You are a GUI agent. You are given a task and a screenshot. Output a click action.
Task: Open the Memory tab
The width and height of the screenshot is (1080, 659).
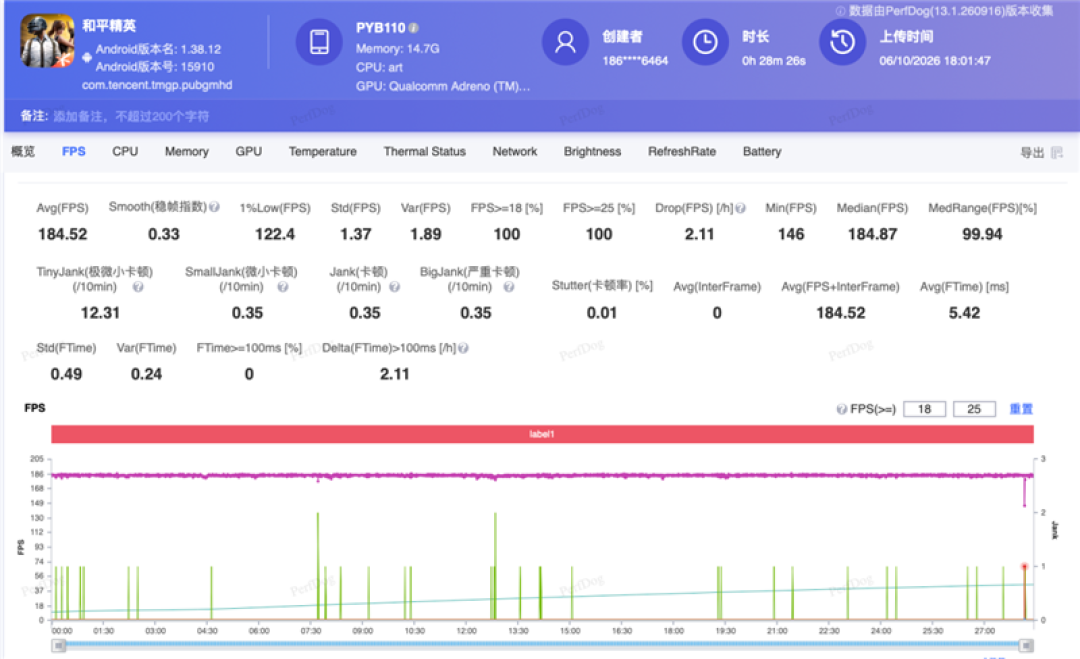(187, 151)
